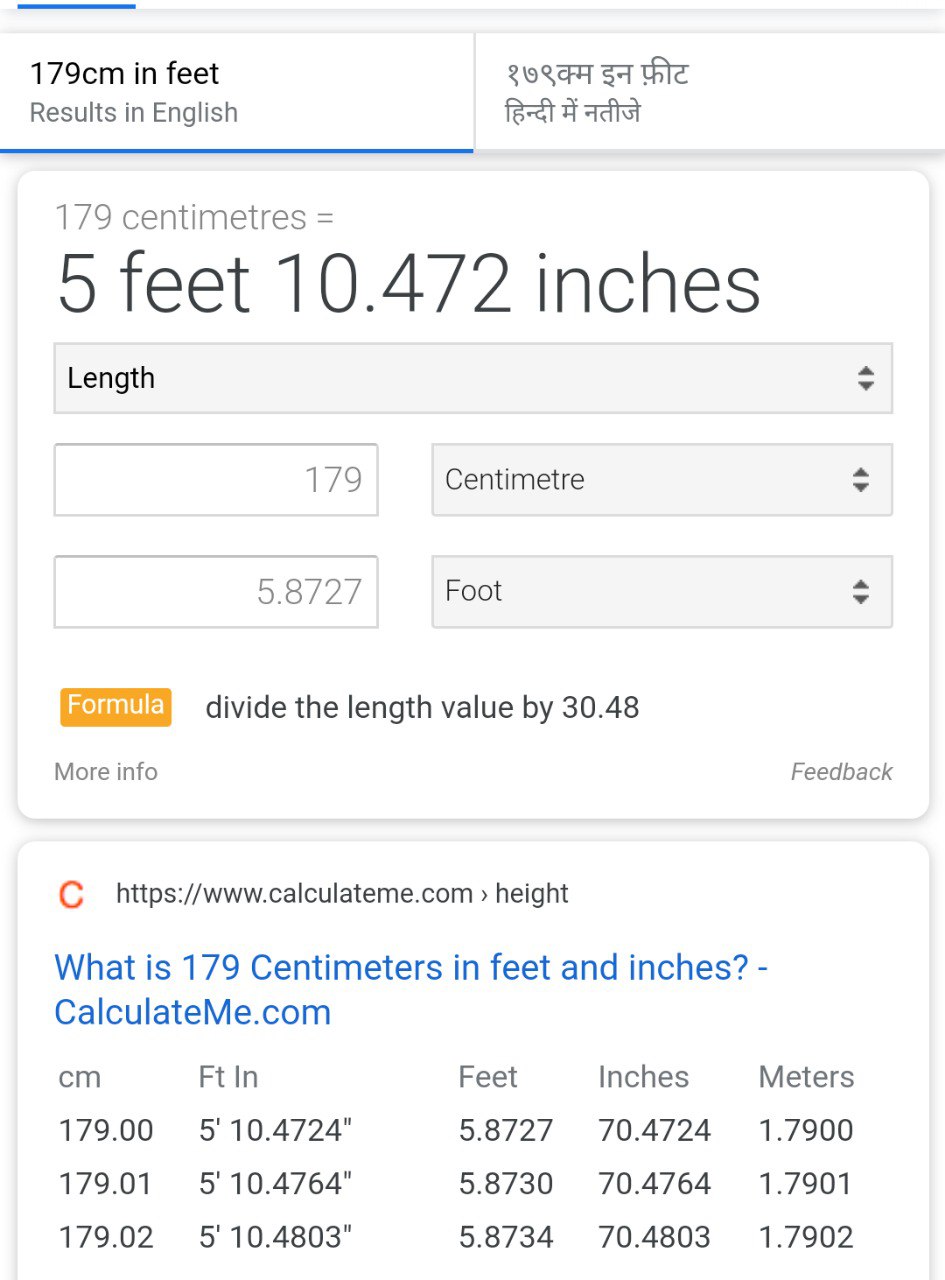945x1280 pixels.
Task: Click the 179 centimetre input field
Action: click(x=216, y=480)
